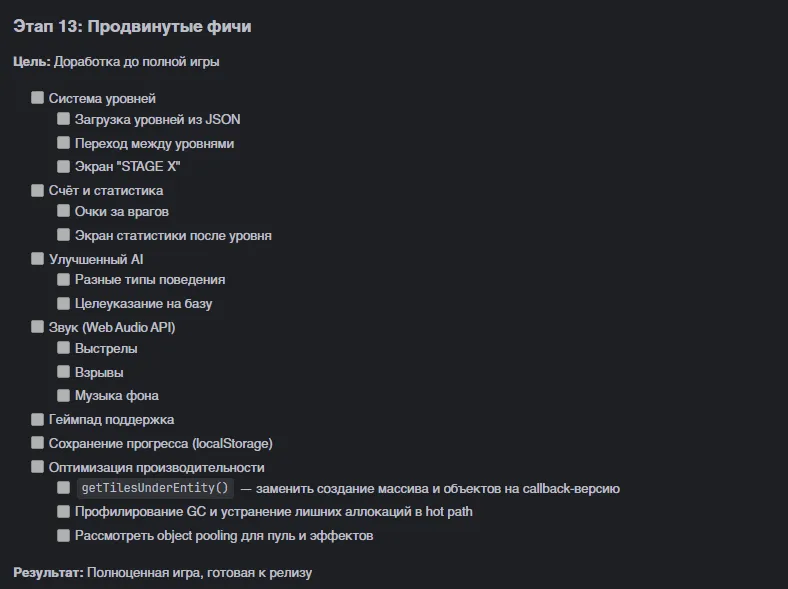Check the "Система уровней" checkbox

pyautogui.click(x=38, y=98)
